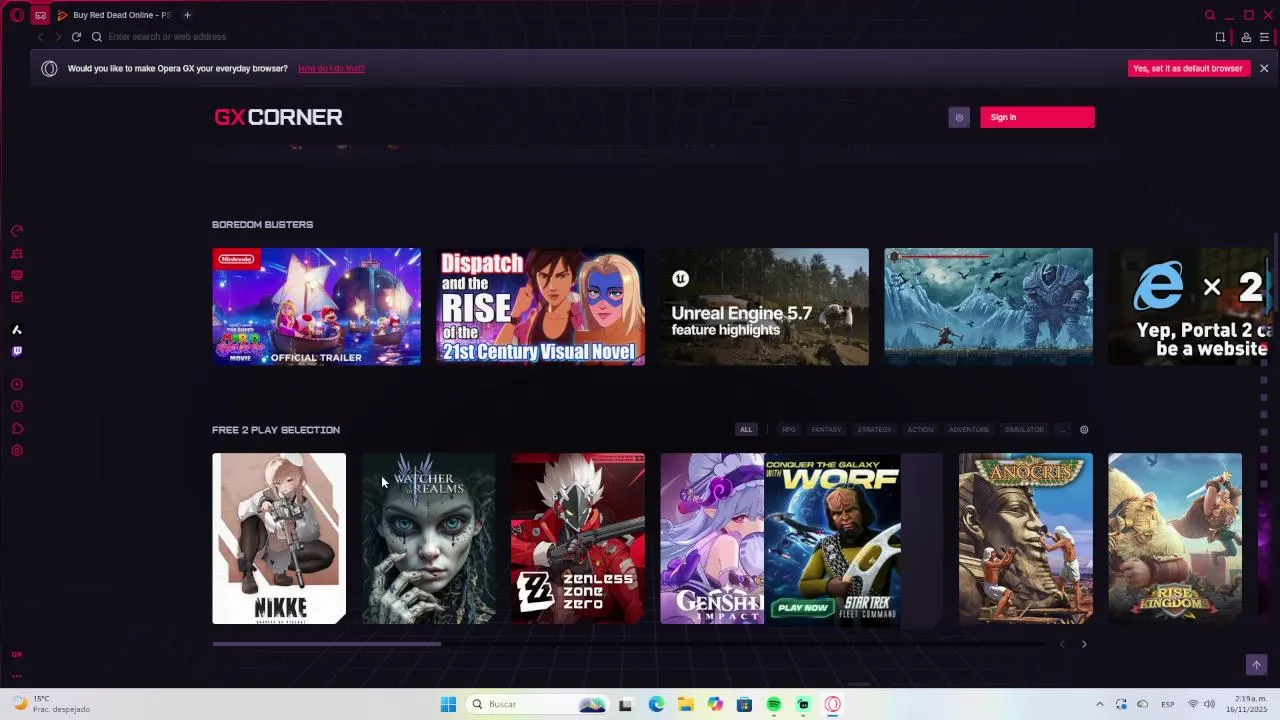Filter games by FANTASY
1280x720 pixels.
coord(826,430)
